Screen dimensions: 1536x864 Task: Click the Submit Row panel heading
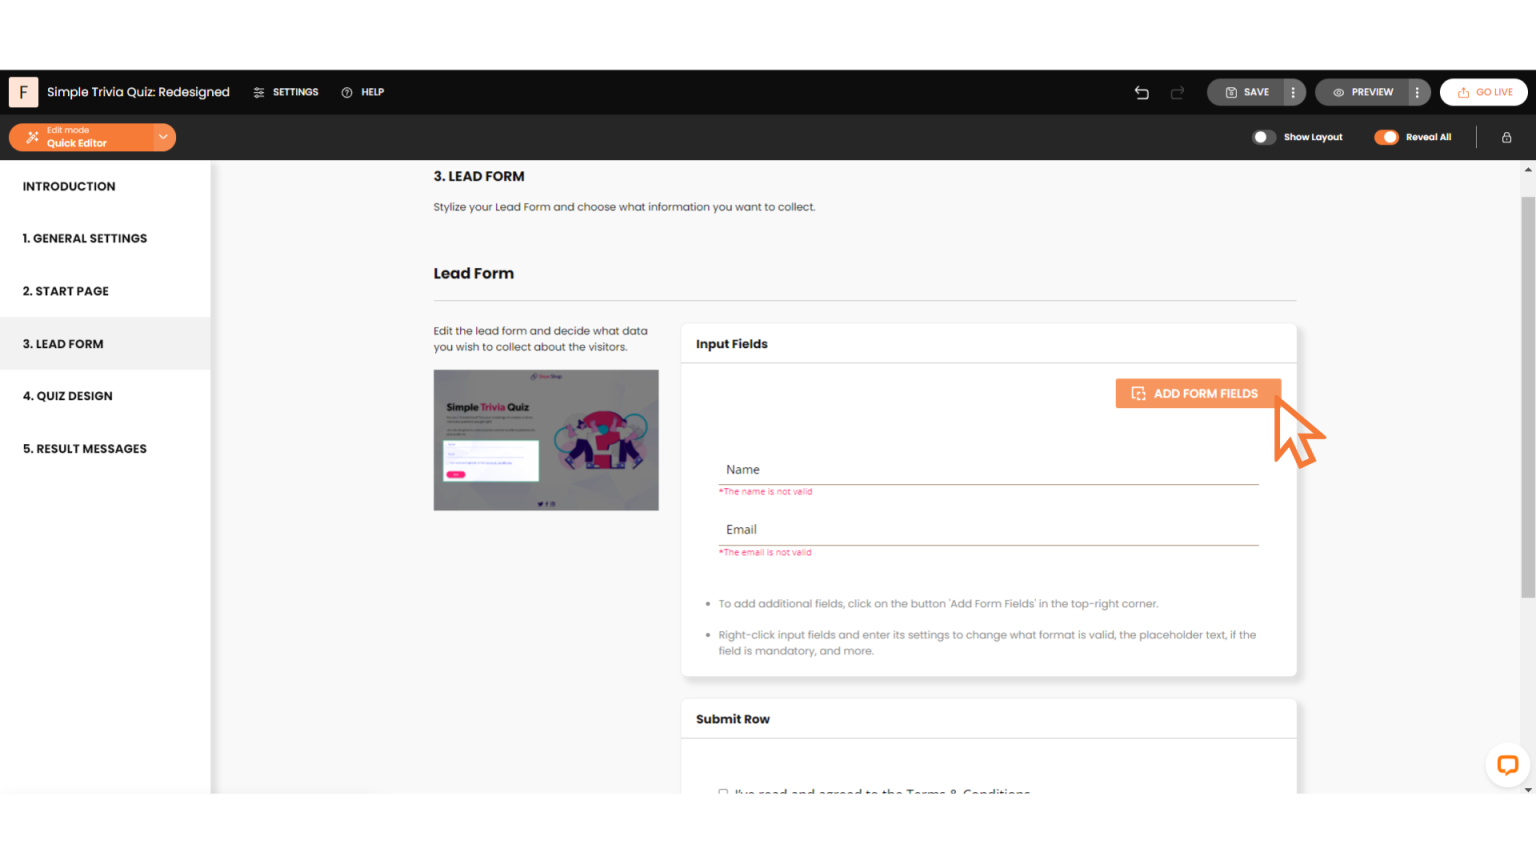click(733, 719)
